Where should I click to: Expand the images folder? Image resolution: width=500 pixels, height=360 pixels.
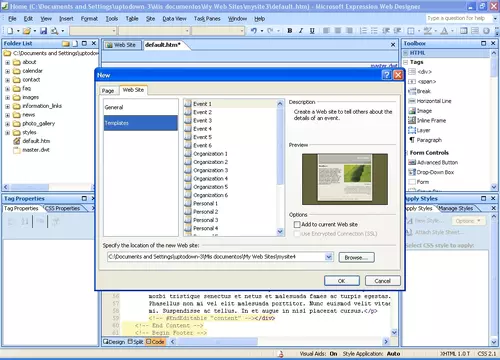tap(7, 97)
